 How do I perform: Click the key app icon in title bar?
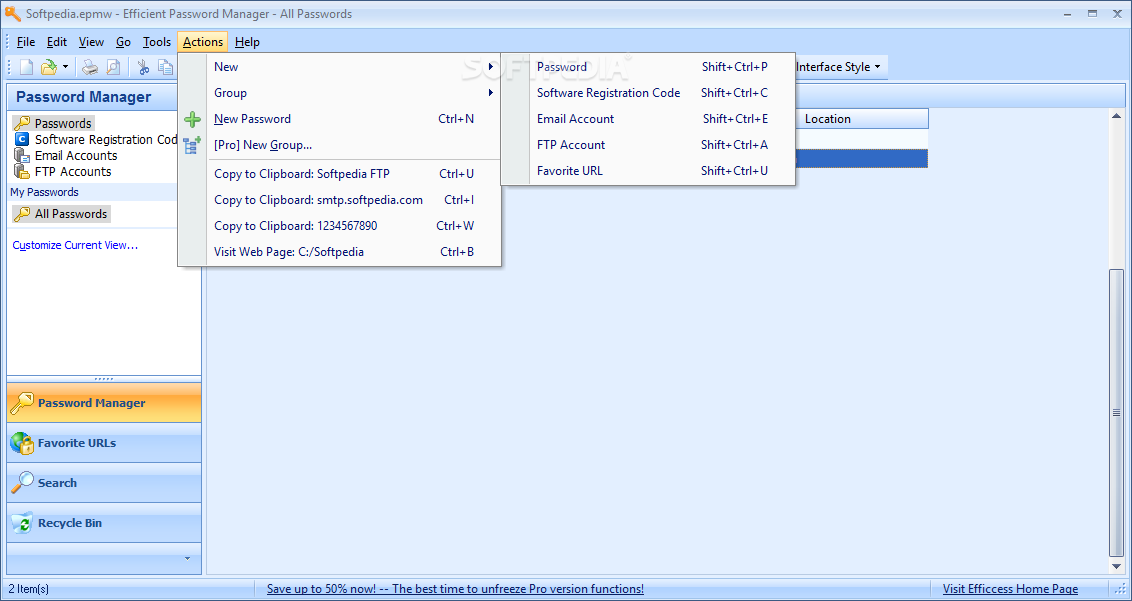[12, 14]
